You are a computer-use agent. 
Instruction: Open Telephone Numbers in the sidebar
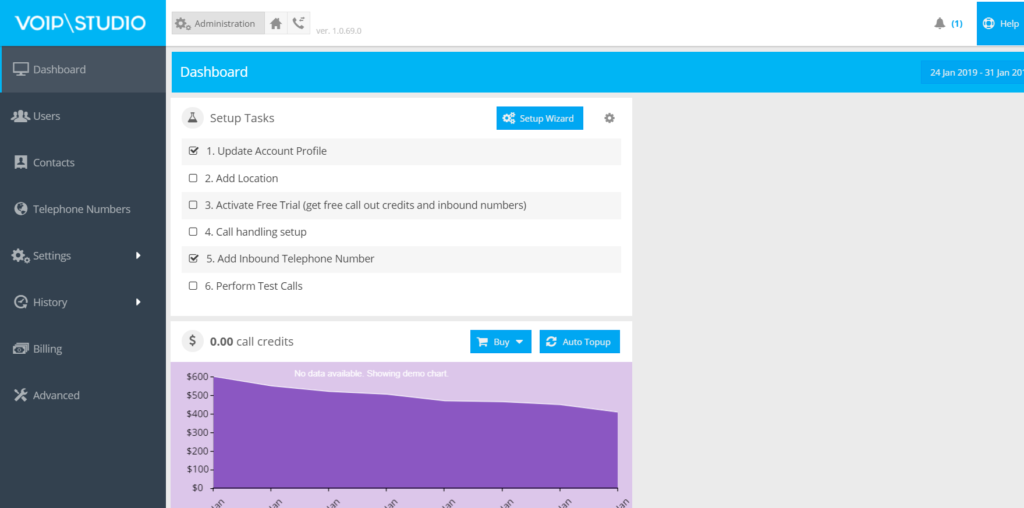coord(81,209)
